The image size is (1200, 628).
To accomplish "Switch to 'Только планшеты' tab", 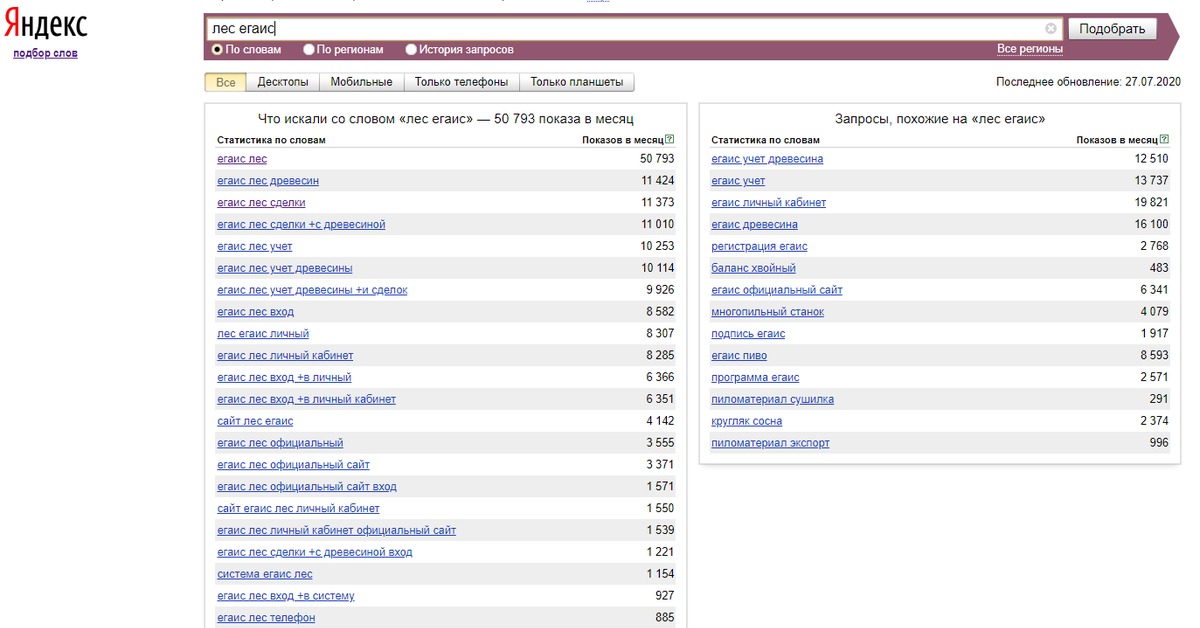I will point(577,82).
